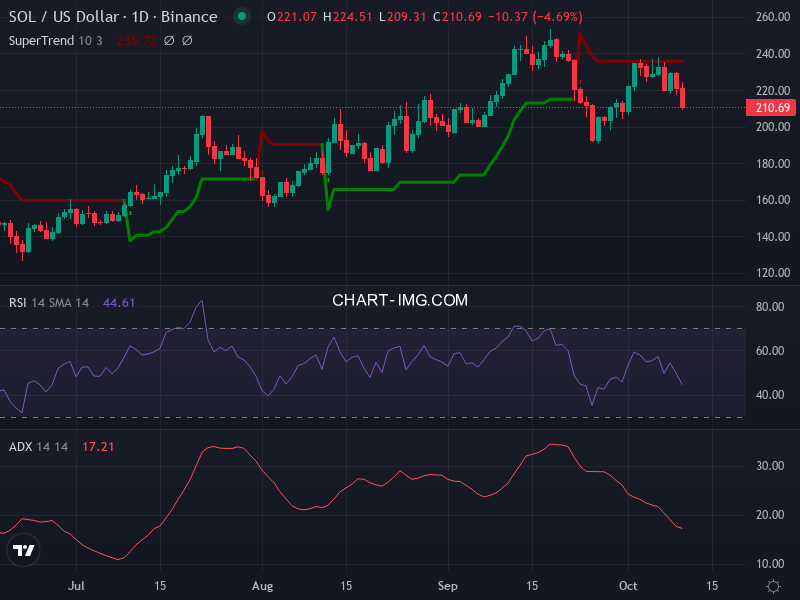Viewport: 800px width, 600px height.
Task: Click the TradingView logo icon
Action: pos(23,550)
